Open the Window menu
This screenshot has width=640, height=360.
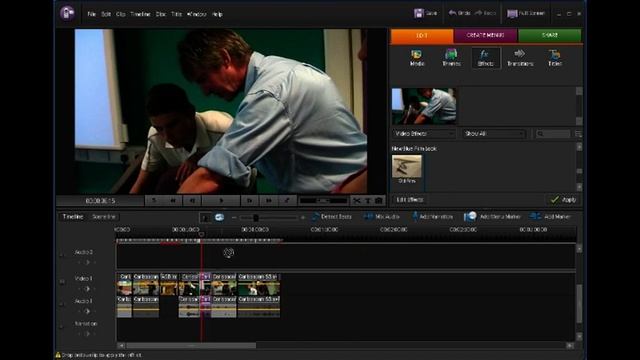197,14
